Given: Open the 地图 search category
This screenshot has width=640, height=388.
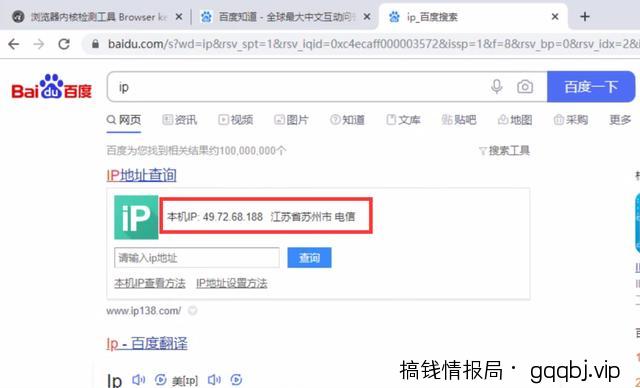Looking at the screenshot, I should point(515,120).
